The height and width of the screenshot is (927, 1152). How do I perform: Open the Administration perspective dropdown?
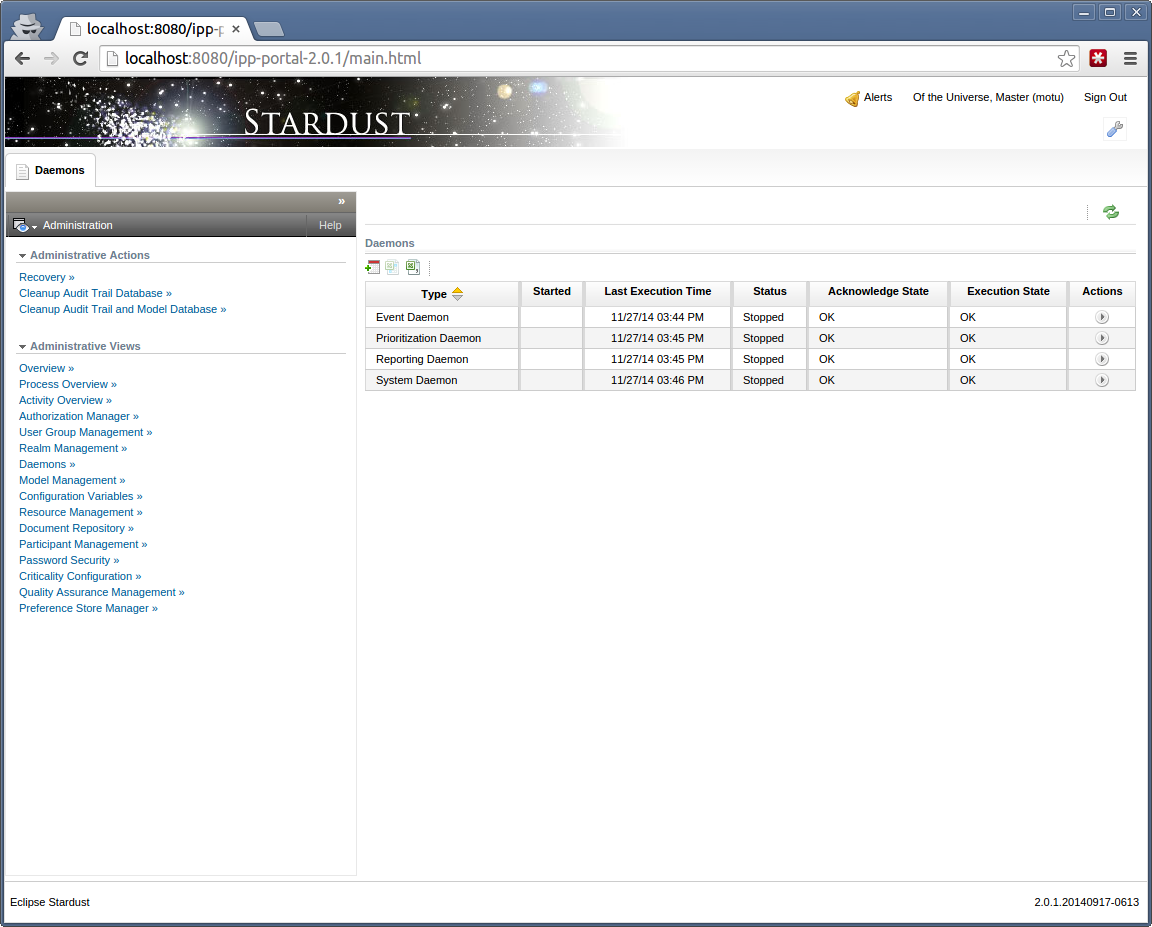click(25, 226)
